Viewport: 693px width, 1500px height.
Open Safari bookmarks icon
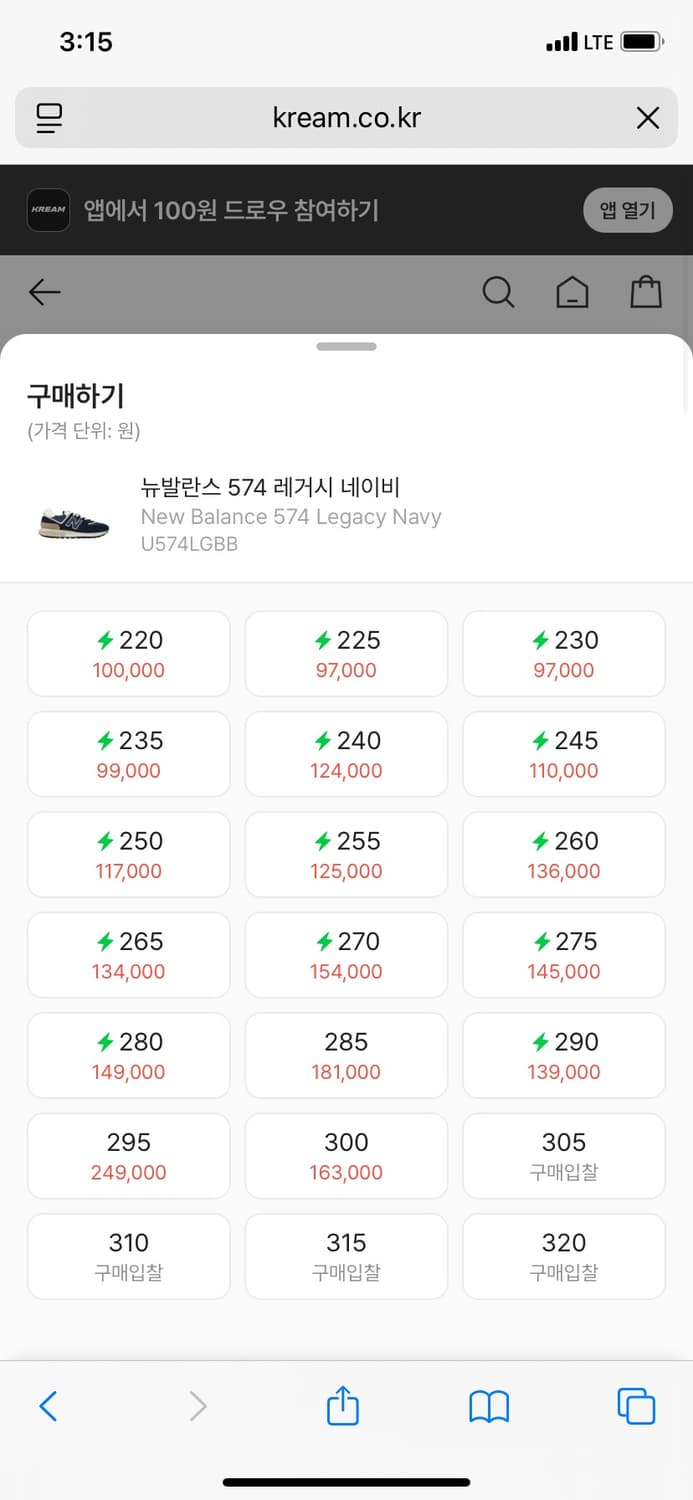pyautogui.click(x=489, y=1406)
